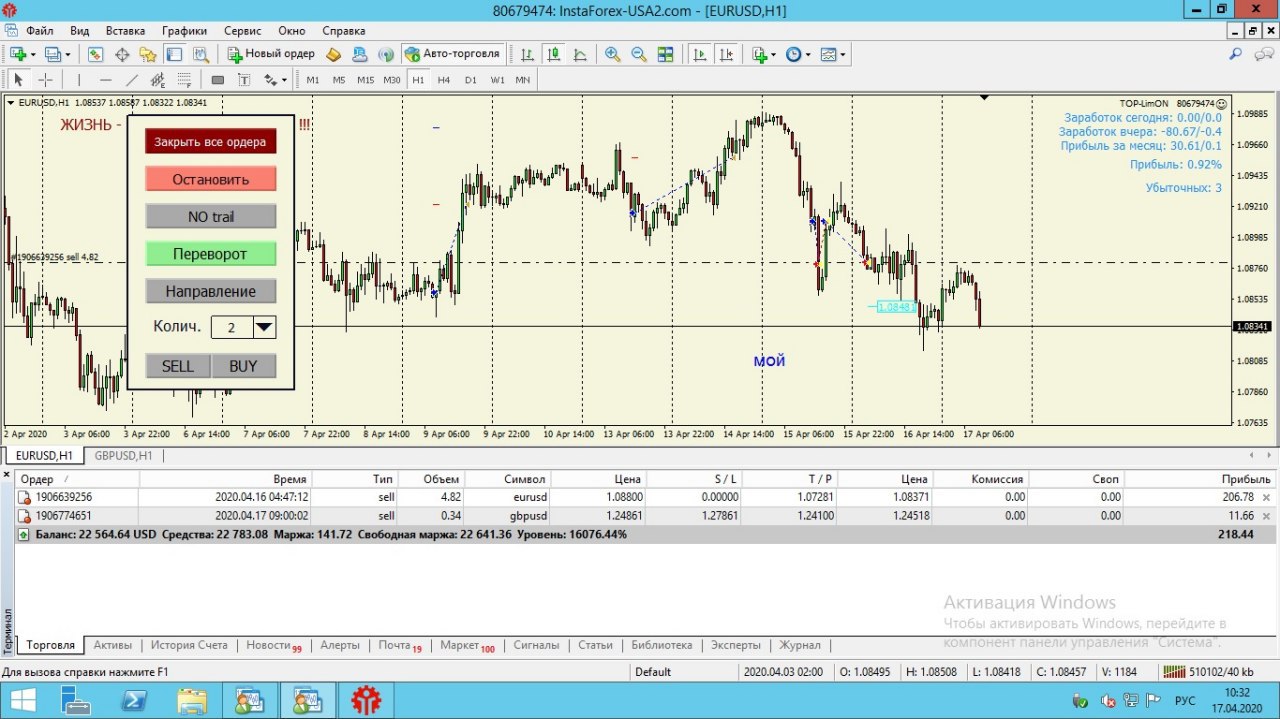Toggle chart shift from right edge
The image size is (1280, 719).
click(x=727, y=54)
